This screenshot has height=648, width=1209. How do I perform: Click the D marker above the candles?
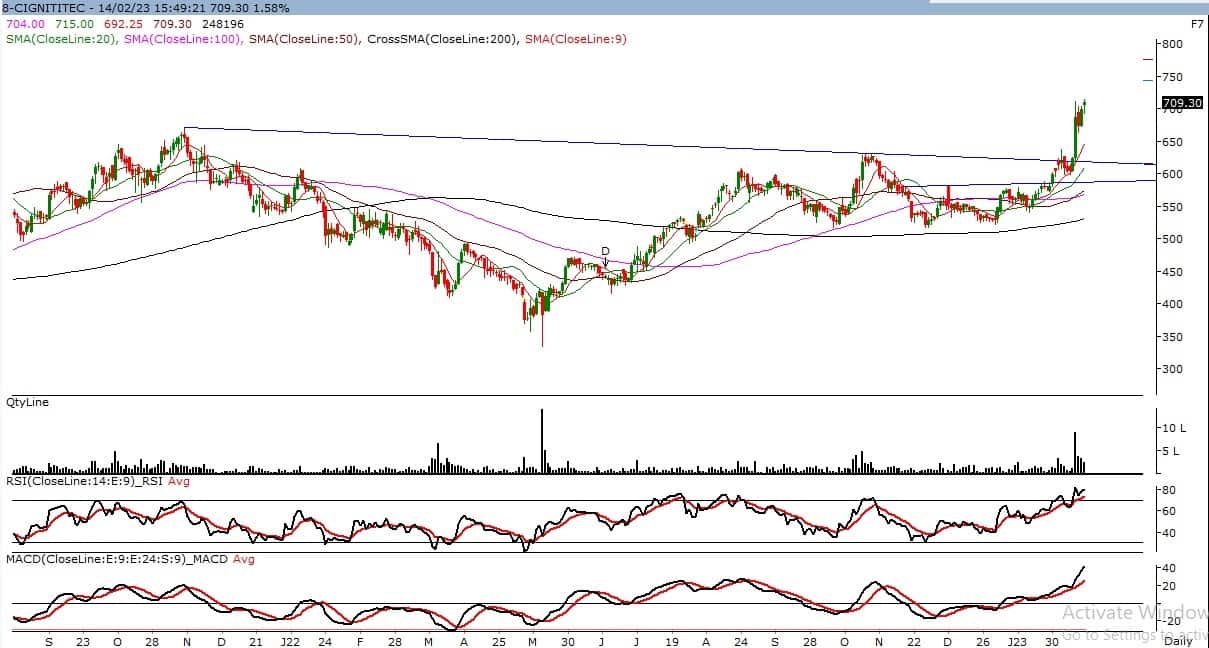605,252
